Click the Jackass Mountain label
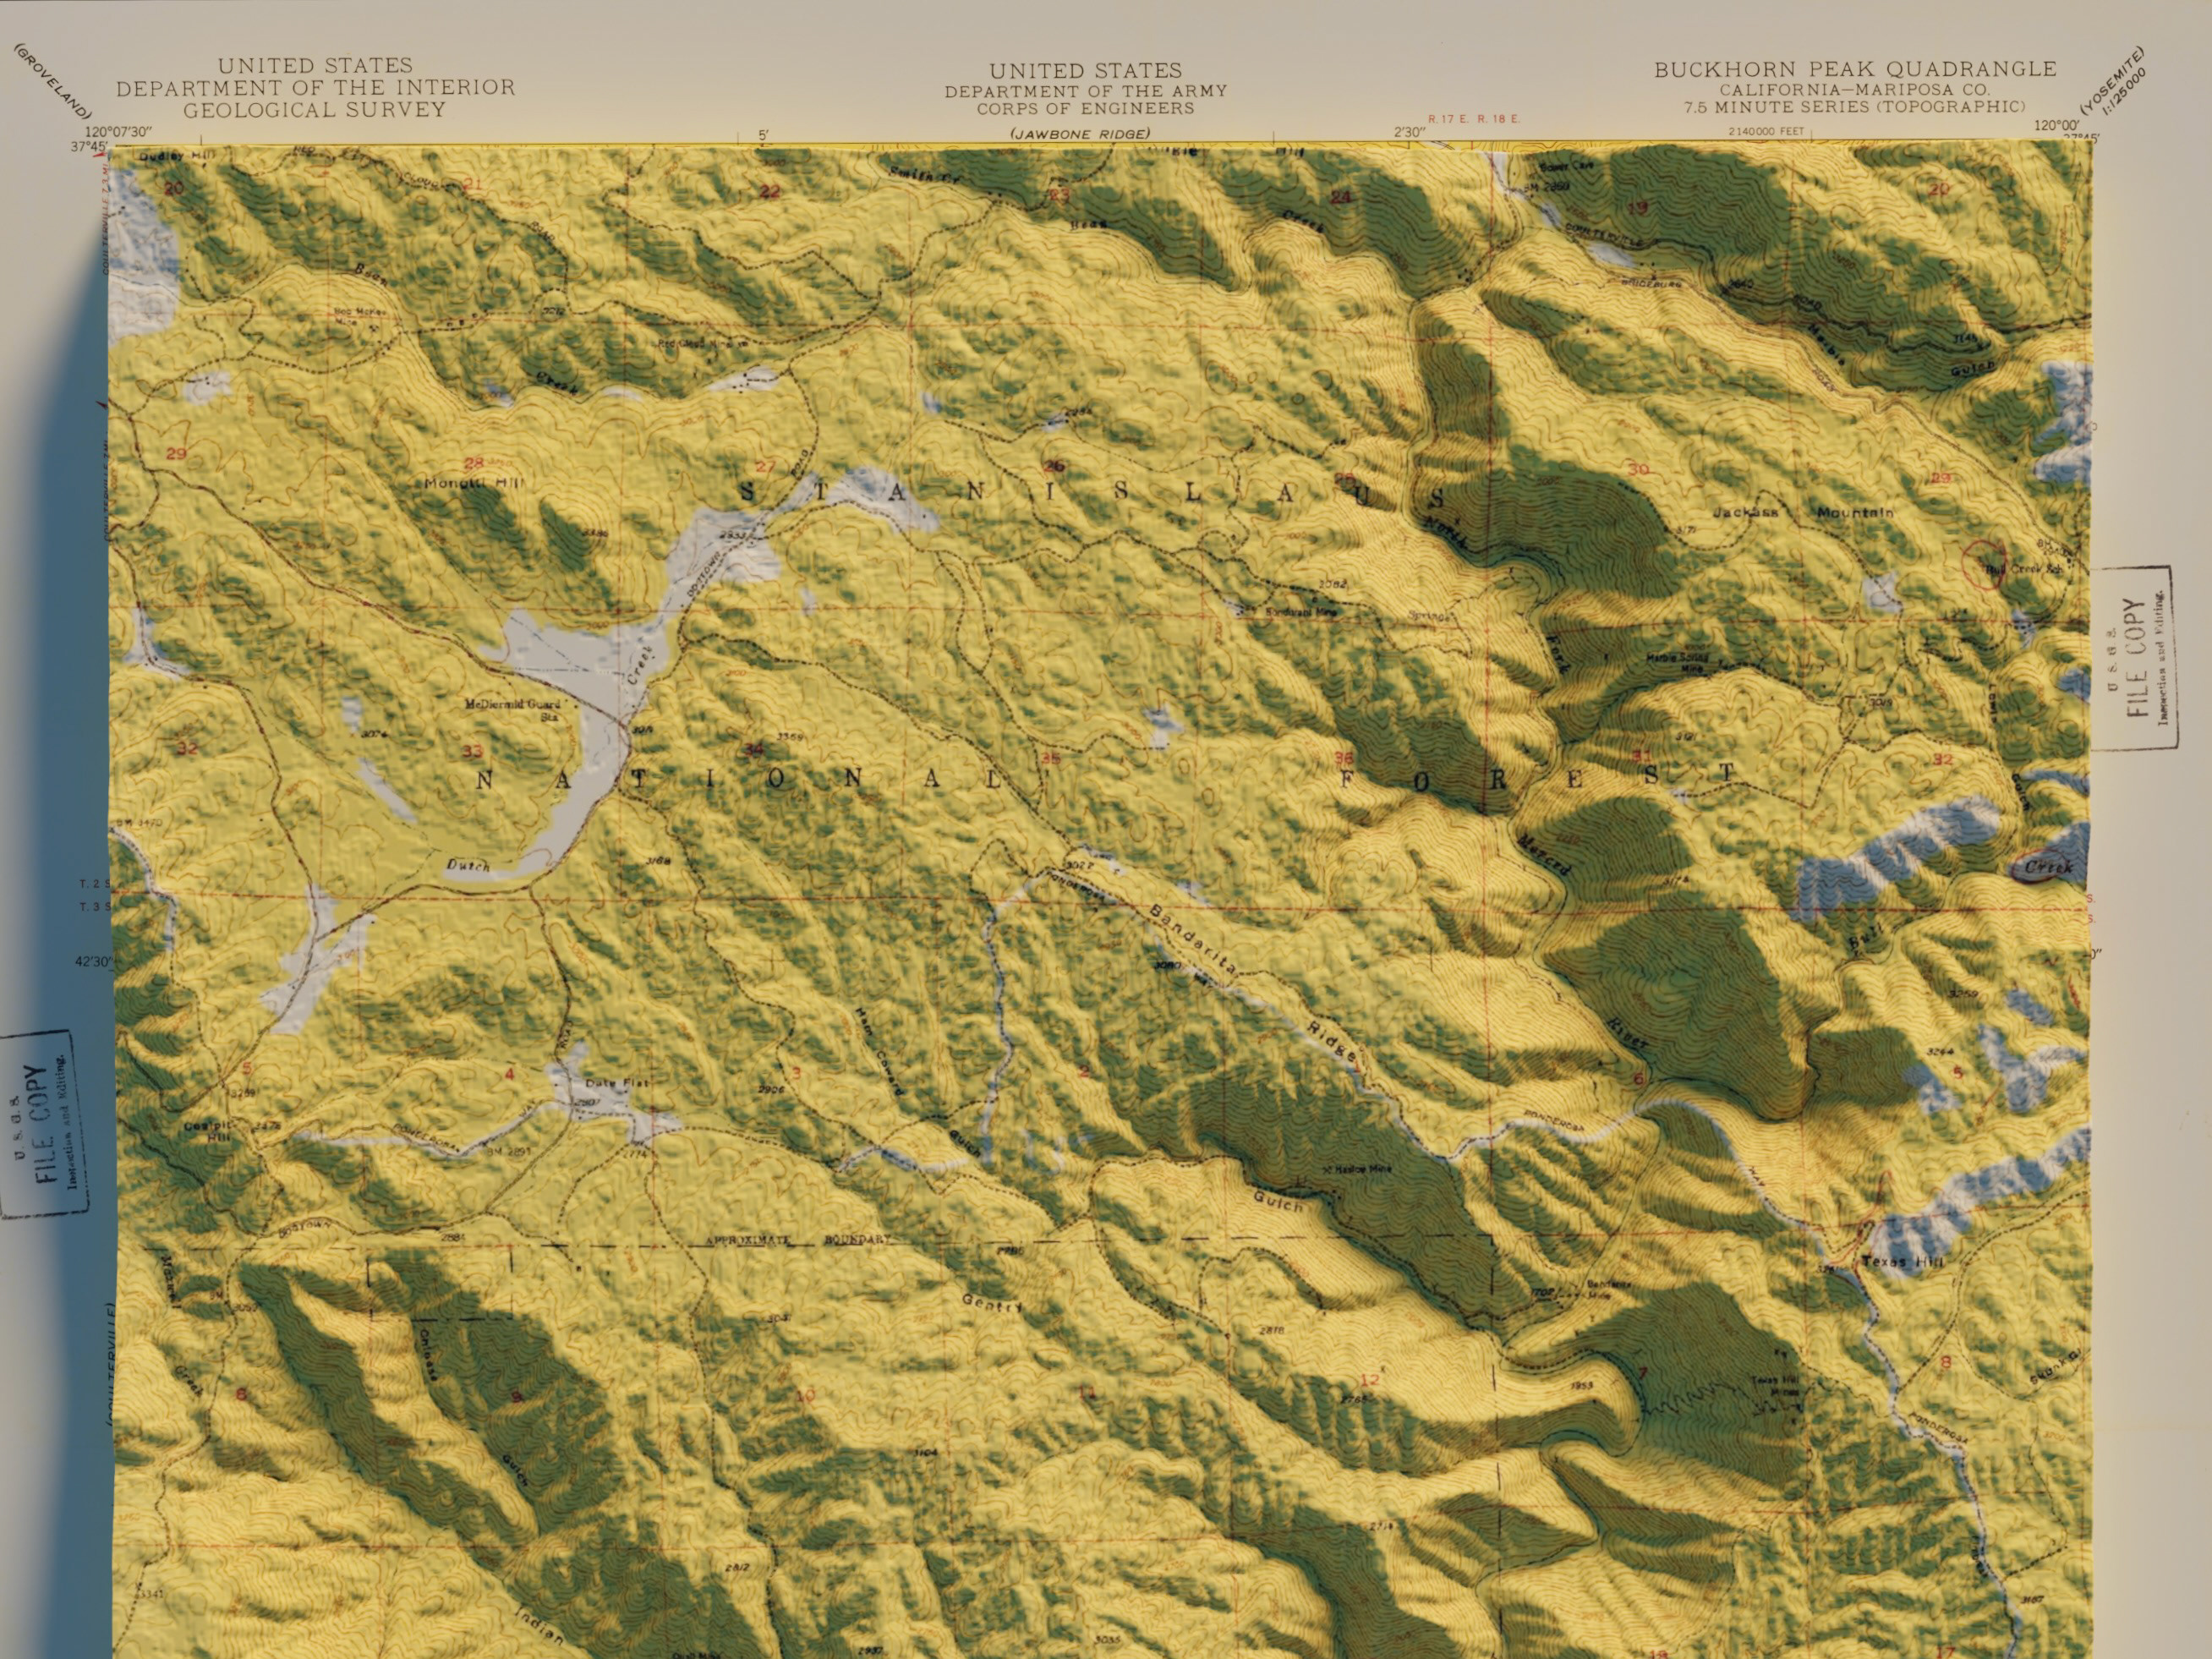The width and height of the screenshot is (2212, 1659). click(x=1803, y=512)
